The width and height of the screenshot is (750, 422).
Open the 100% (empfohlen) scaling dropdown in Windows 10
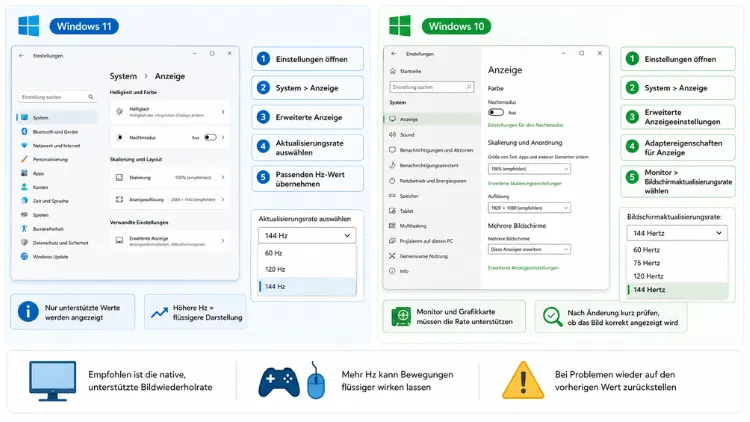pyautogui.click(x=529, y=168)
